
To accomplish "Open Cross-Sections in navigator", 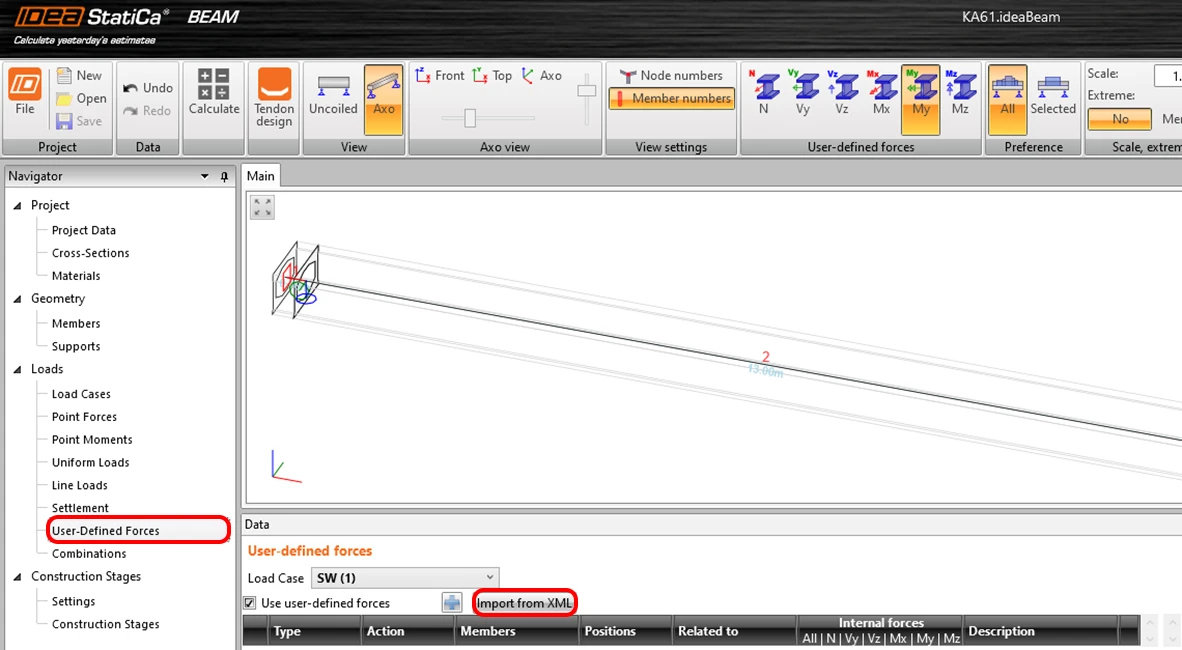I will [90, 253].
